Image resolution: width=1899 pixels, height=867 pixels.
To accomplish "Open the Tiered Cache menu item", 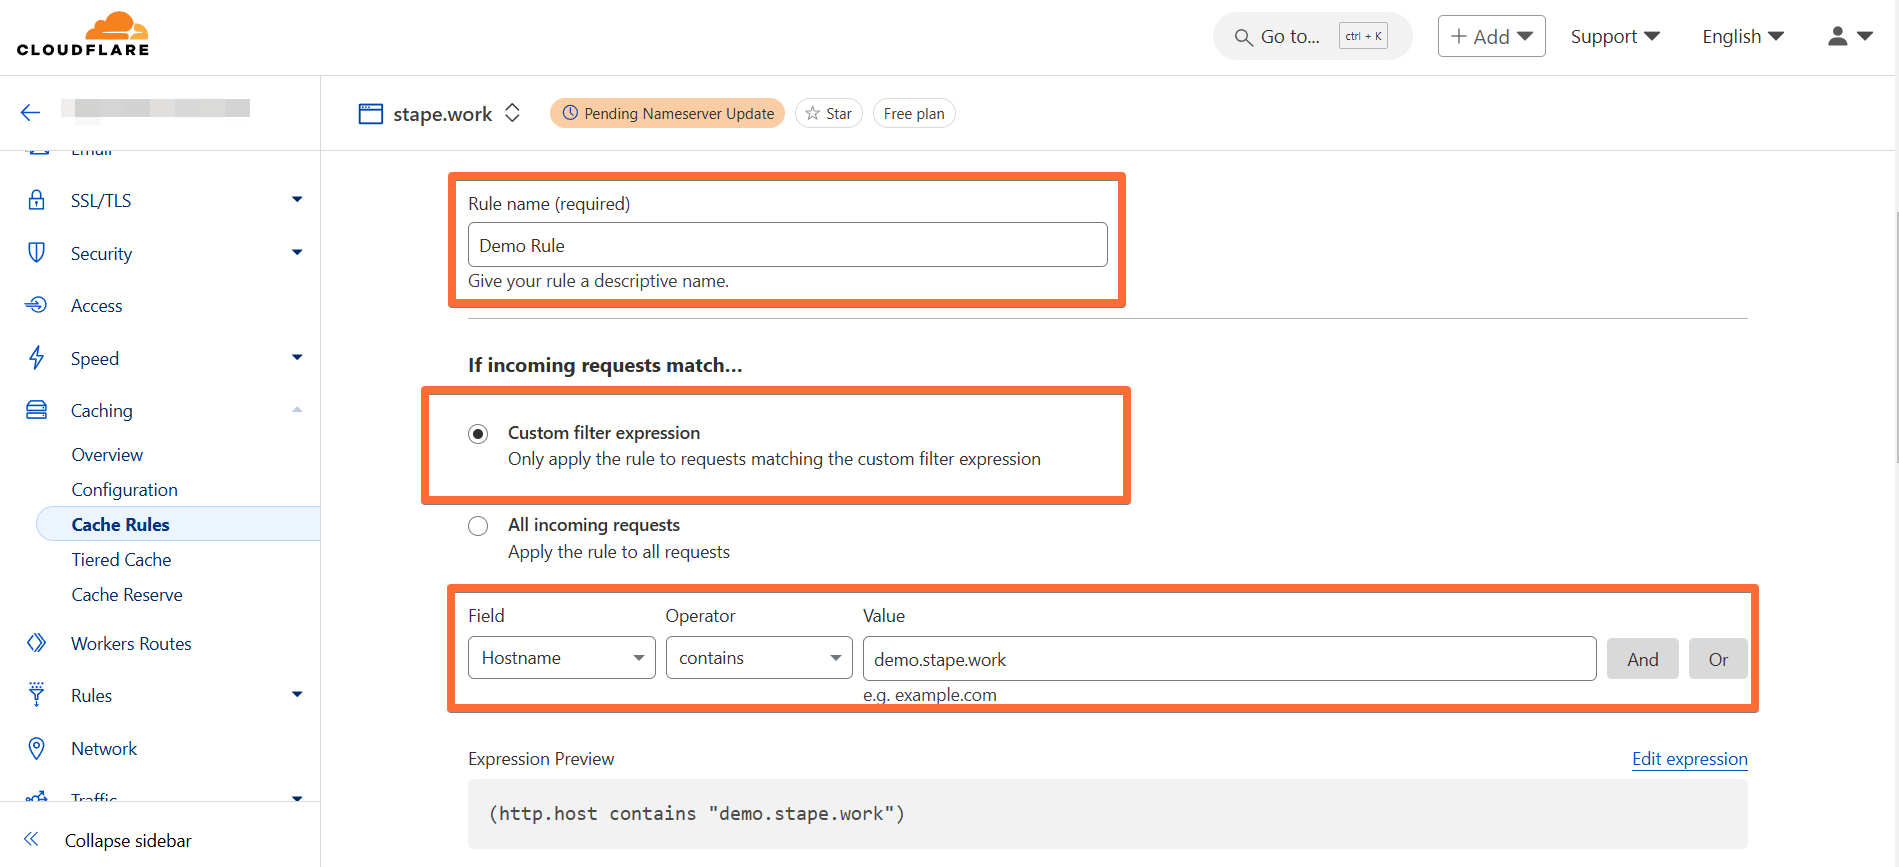I will pos(121,560).
